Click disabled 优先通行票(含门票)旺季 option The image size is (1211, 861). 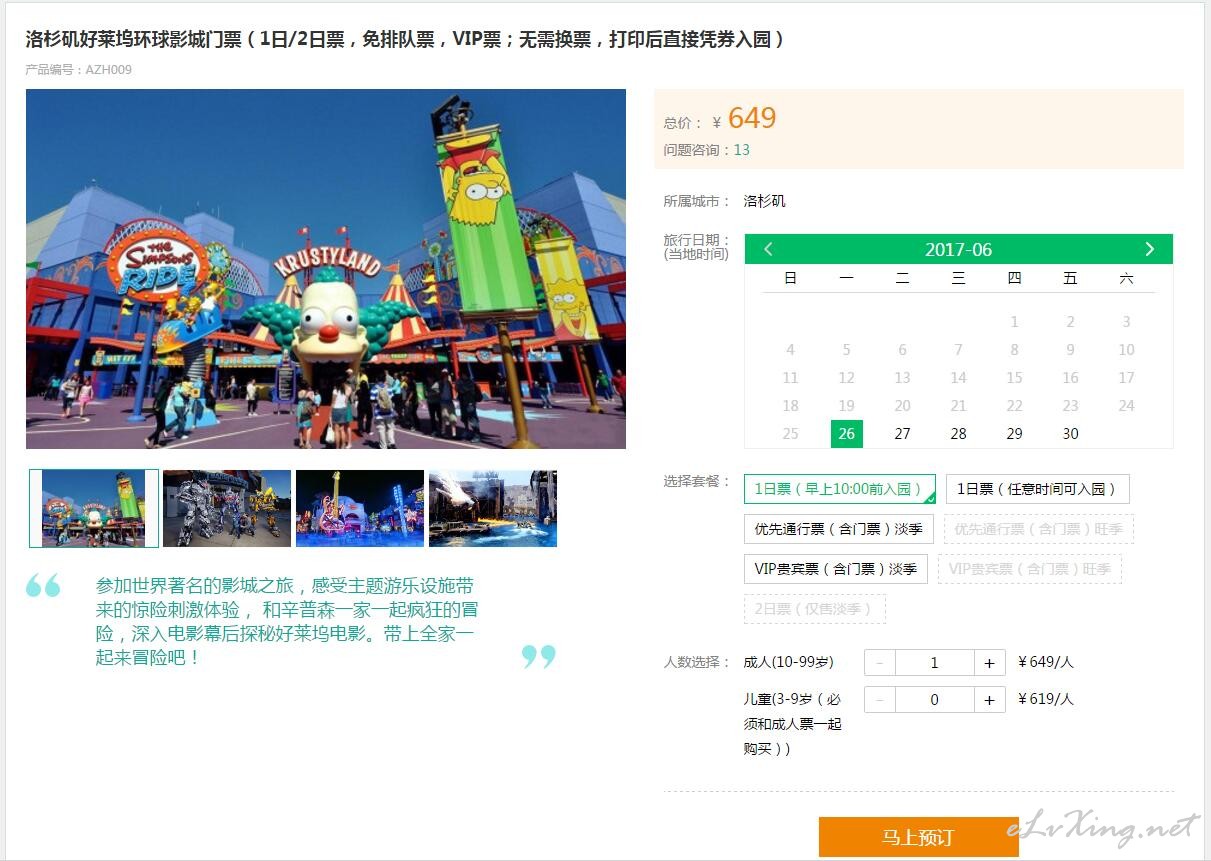pyautogui.click(x=1039, y=529)
